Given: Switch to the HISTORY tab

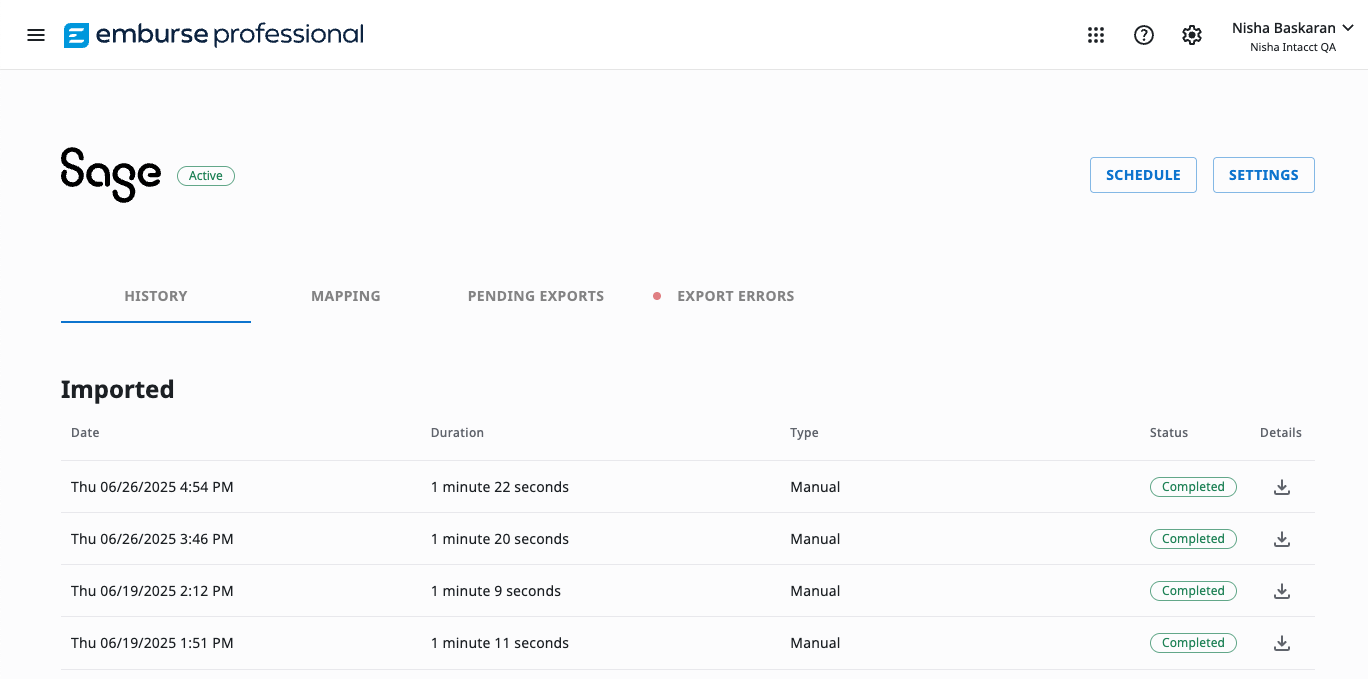Looking at the screenshot, I should (156, 296).
